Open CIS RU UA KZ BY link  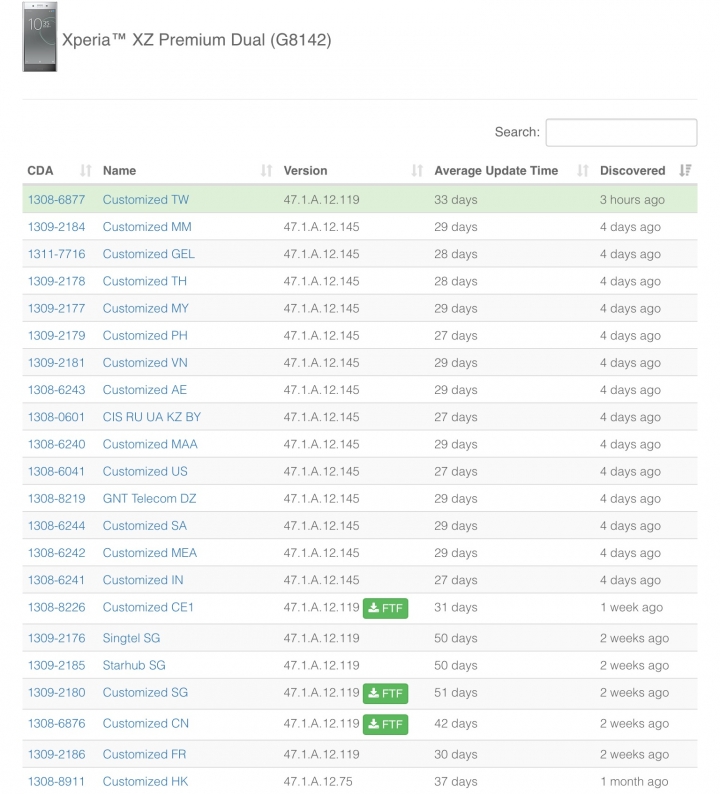(x=152, y=417)
